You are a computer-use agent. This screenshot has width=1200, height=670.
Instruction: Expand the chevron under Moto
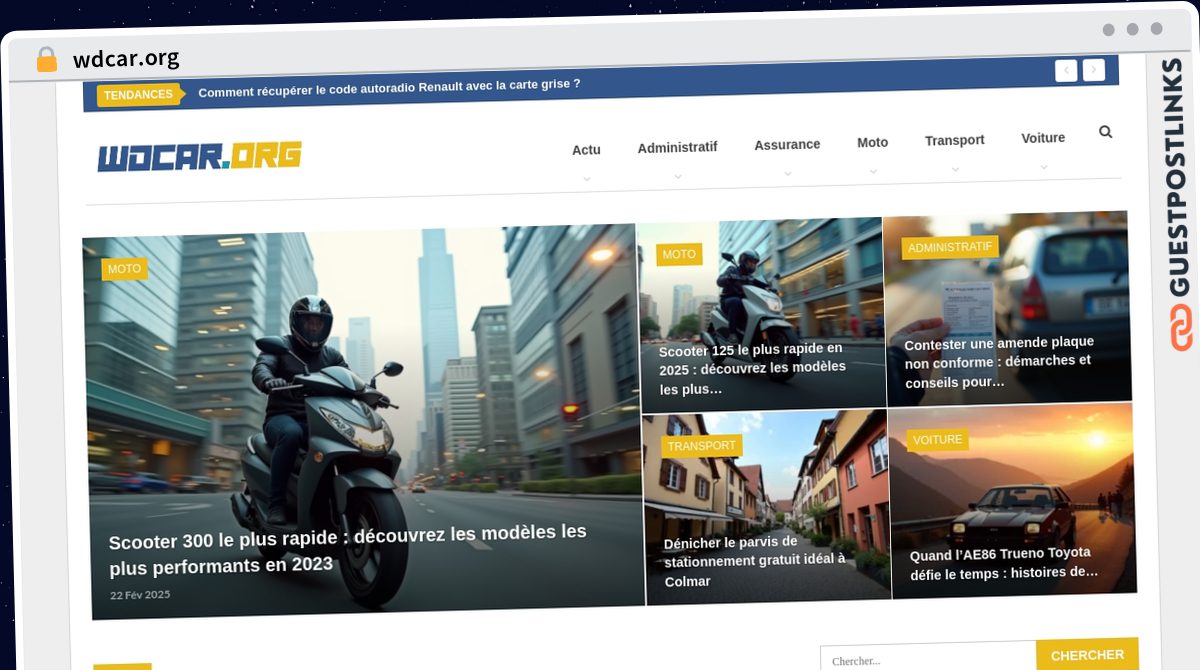pyautogui.click(x=873, y=171)
